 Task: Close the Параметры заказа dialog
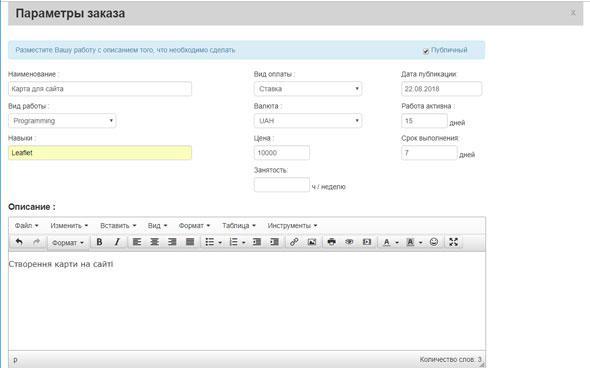[x=573, y=13]
